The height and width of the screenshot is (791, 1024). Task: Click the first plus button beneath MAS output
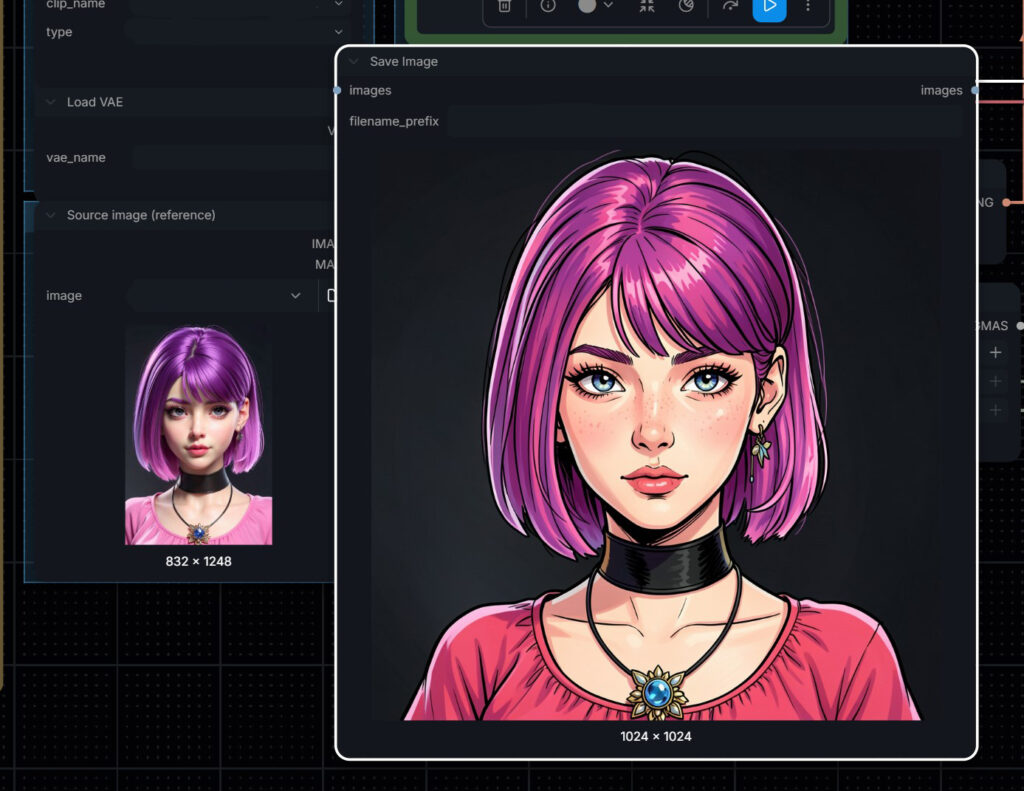[x=995, y=353]
